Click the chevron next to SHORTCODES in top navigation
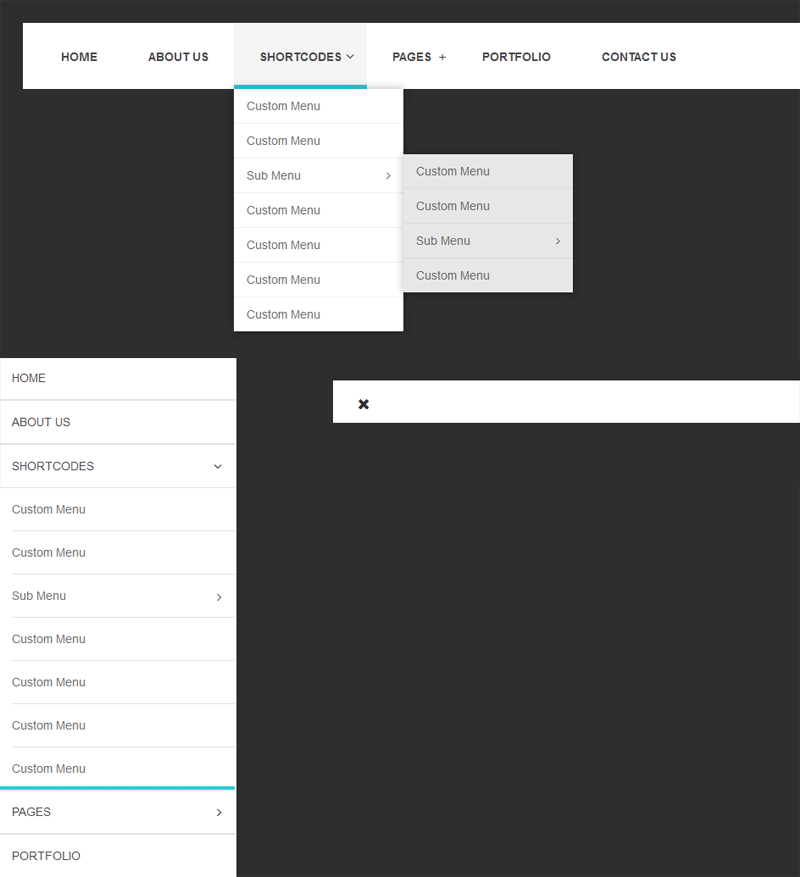This screenshot has width=800, height=877. [350, 57]
